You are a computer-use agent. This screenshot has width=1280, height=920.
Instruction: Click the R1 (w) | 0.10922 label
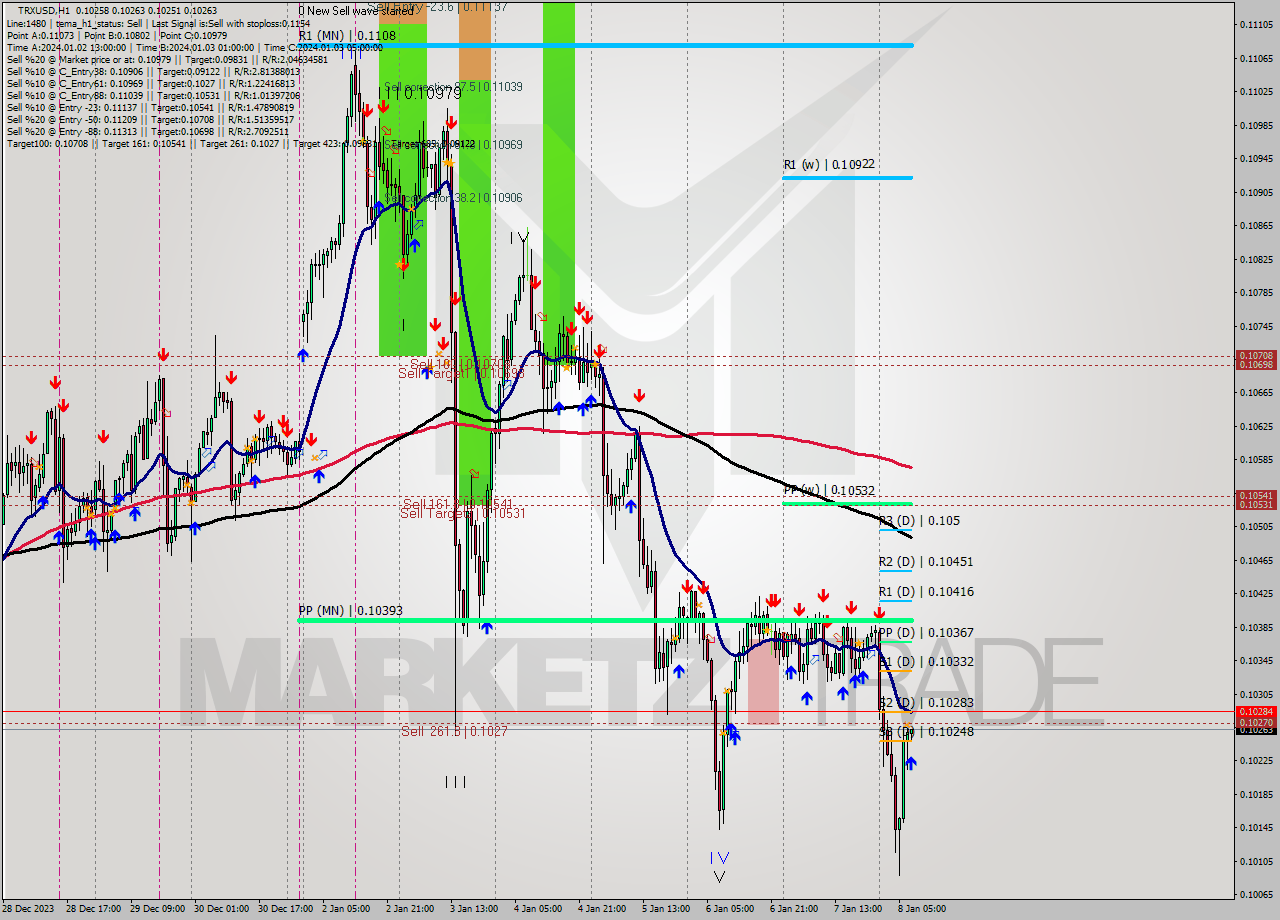coord(829,164)
